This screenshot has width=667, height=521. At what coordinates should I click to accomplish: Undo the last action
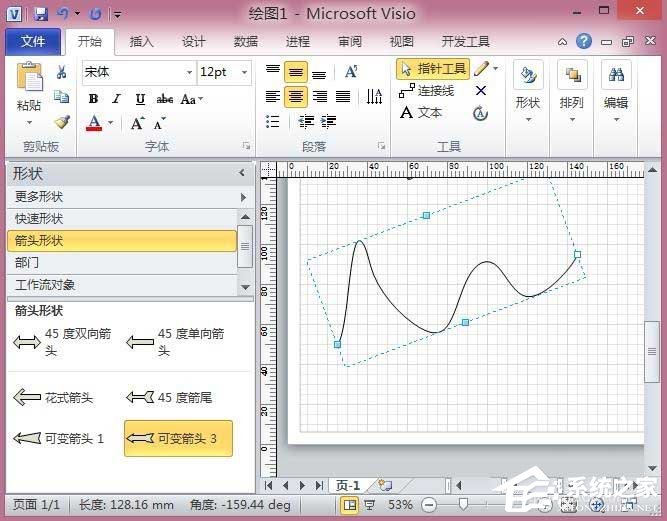click(63, 14)
